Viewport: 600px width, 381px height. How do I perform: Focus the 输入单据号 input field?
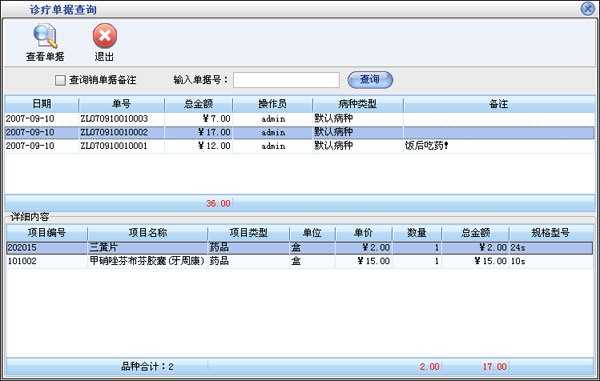coord(286,80)
